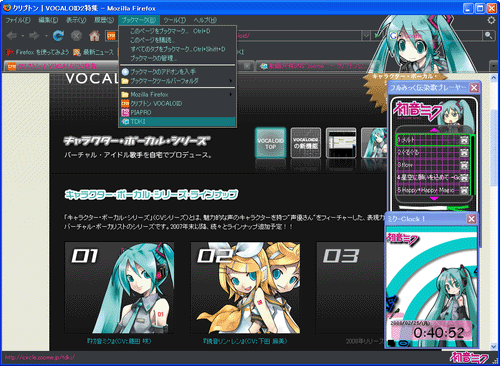This screenshot has width=500, height=366.
Task: Click the RSS icon of 最新ニュース bookmark
Action: click(x=77, y=52)
